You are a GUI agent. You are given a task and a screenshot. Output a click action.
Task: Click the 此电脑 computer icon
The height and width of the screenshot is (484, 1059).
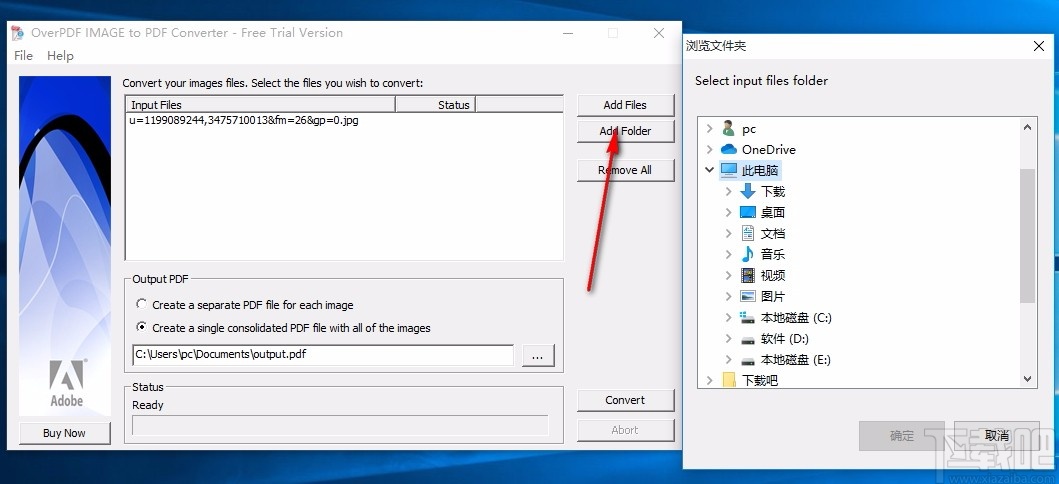[729, 170]
